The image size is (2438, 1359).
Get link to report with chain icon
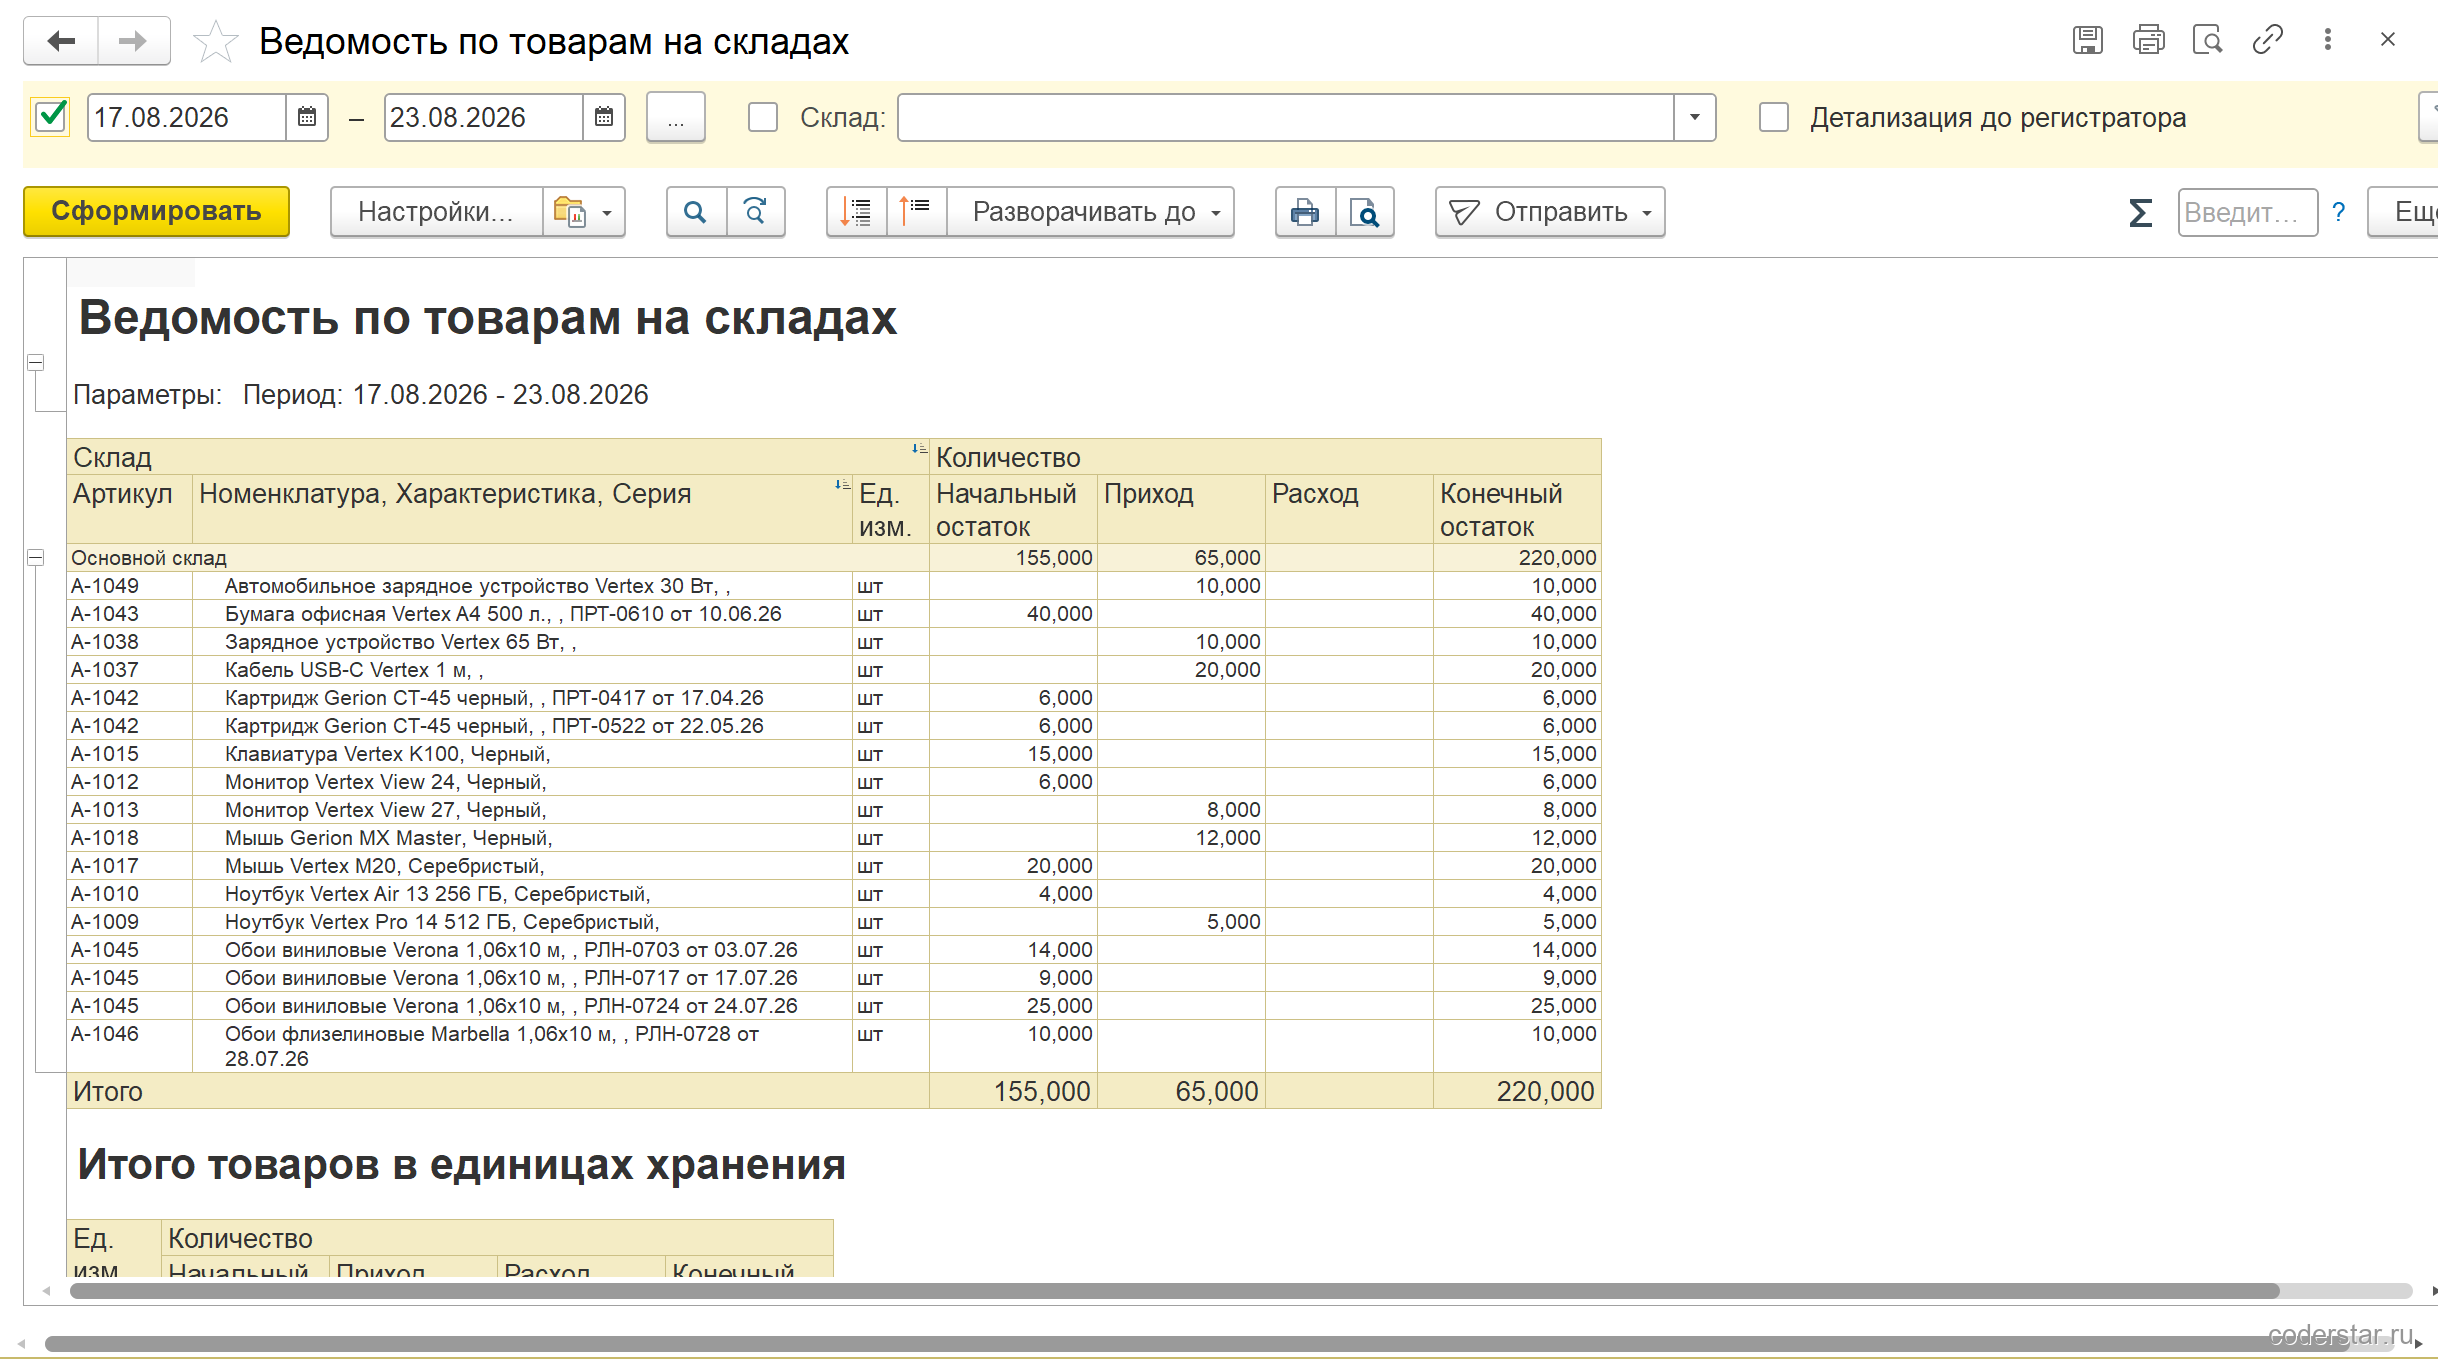tap(2268, 40)
